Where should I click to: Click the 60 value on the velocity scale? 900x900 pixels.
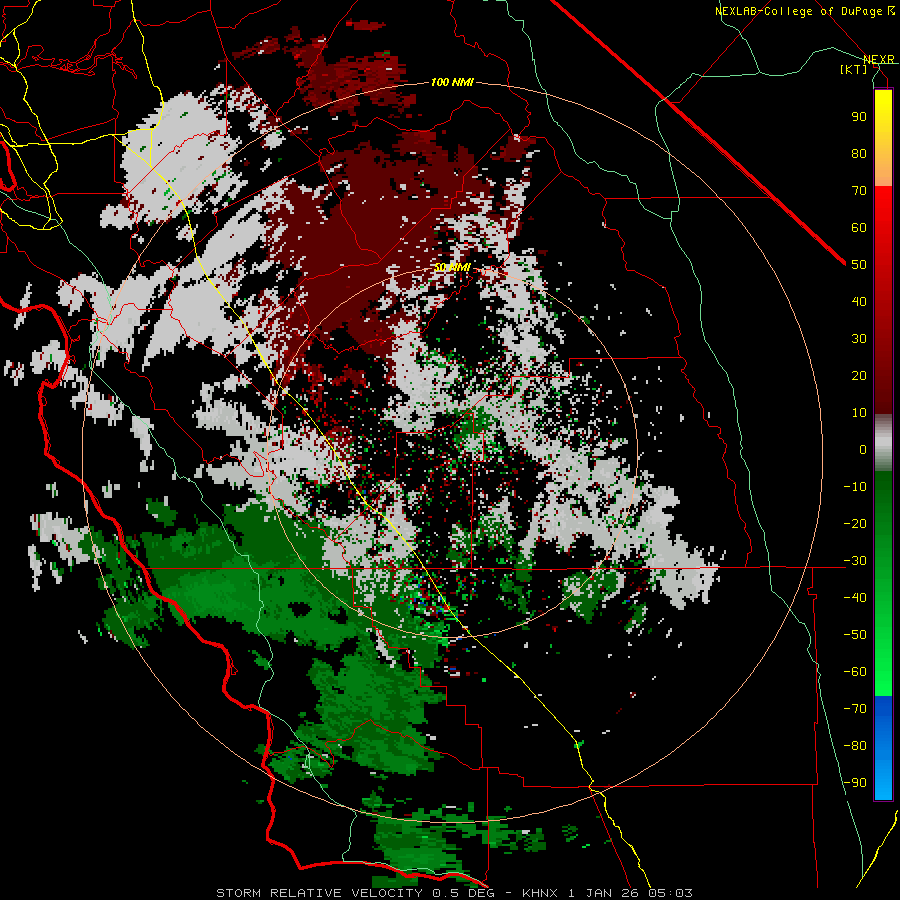859,227
